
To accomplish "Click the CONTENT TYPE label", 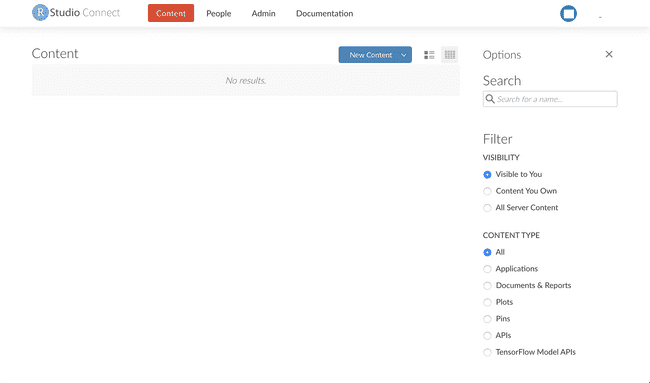I will pos(511,235).
